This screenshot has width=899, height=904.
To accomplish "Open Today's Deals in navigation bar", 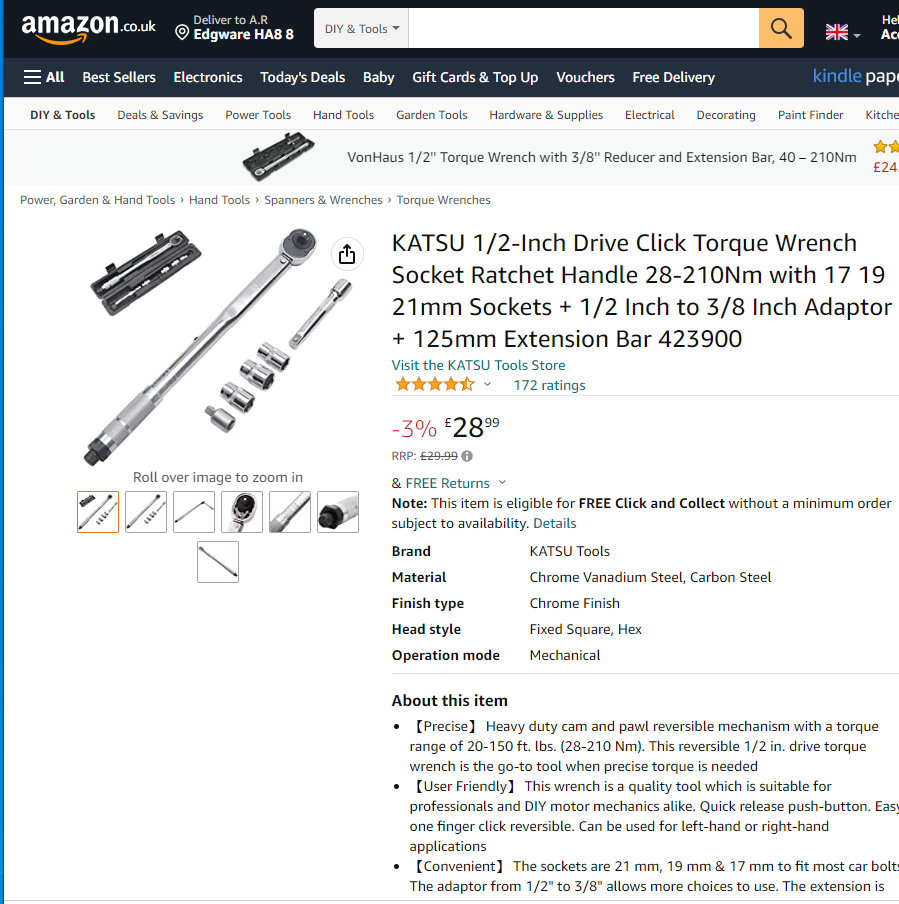I will tap(302, 77).
